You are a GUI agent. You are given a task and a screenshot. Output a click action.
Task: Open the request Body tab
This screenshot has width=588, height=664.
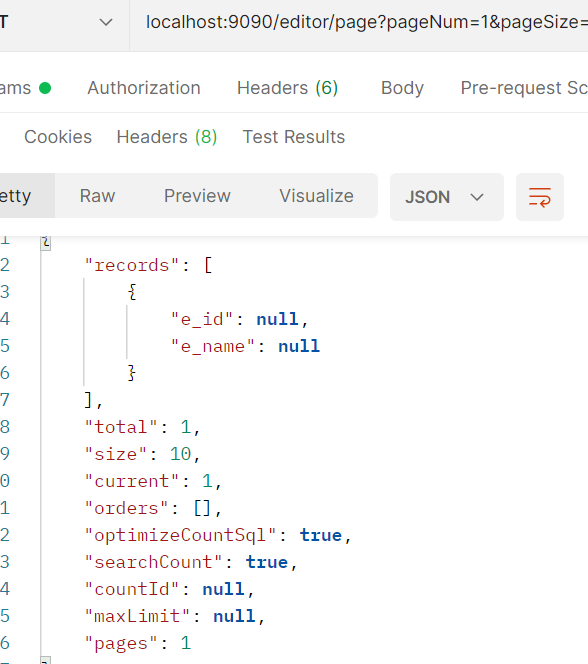click(402, 88)
